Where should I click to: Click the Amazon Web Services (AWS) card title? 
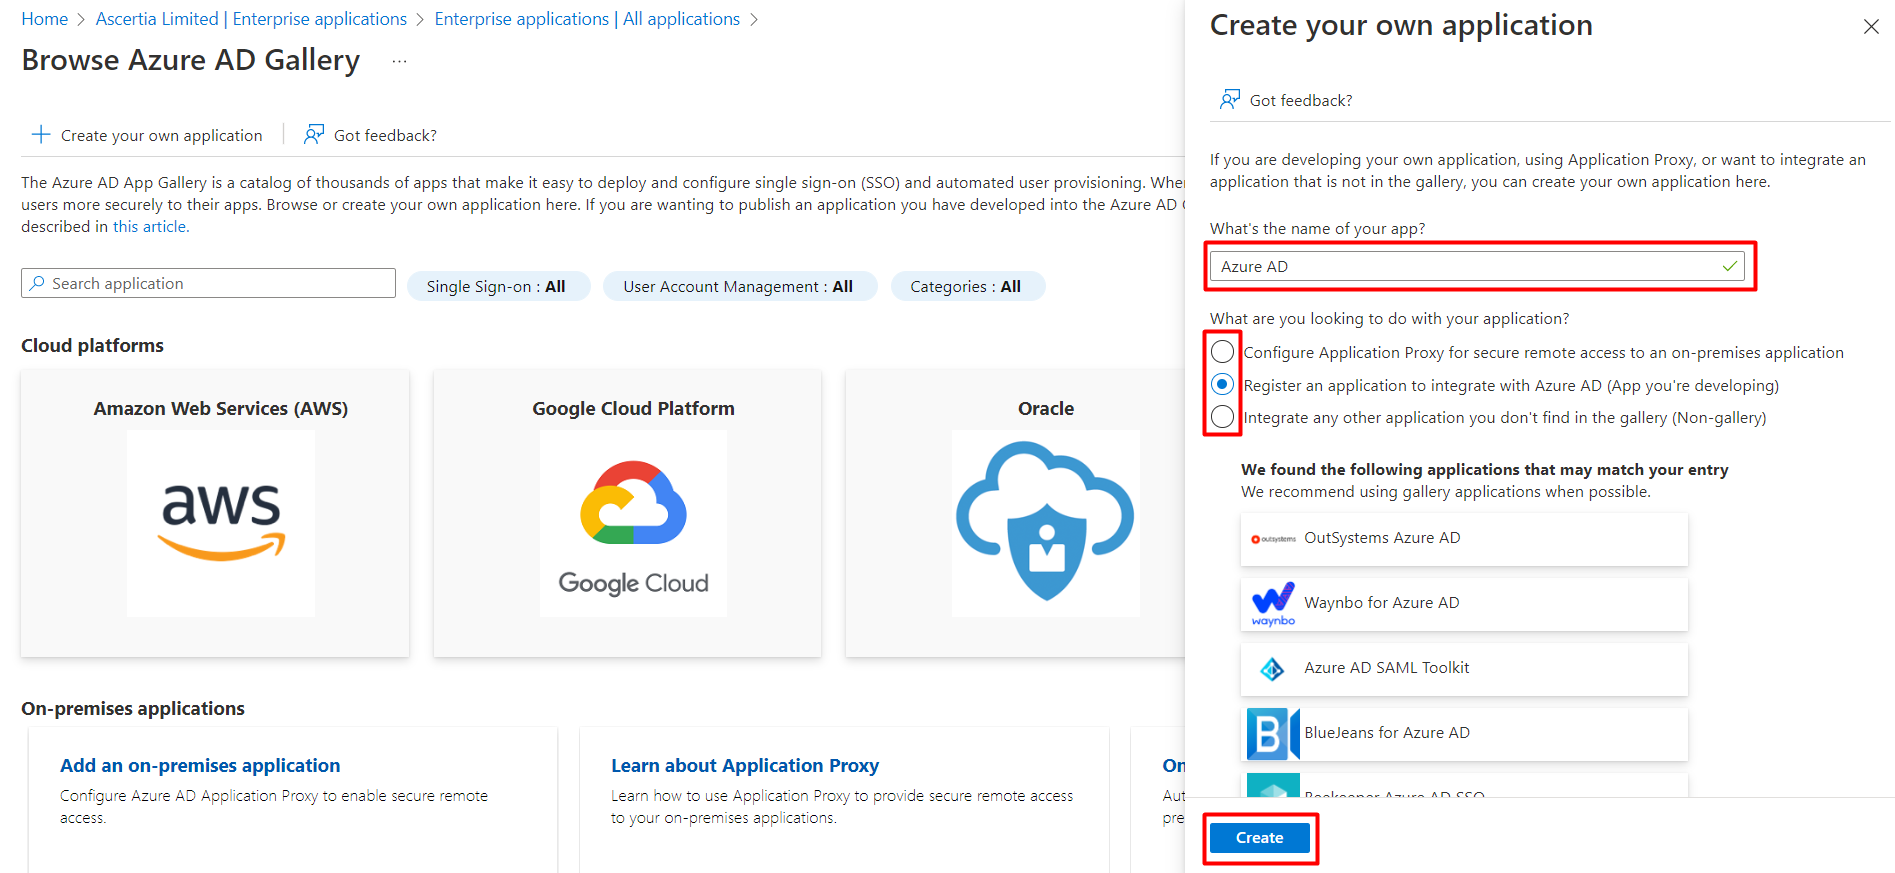click(221, 408)
